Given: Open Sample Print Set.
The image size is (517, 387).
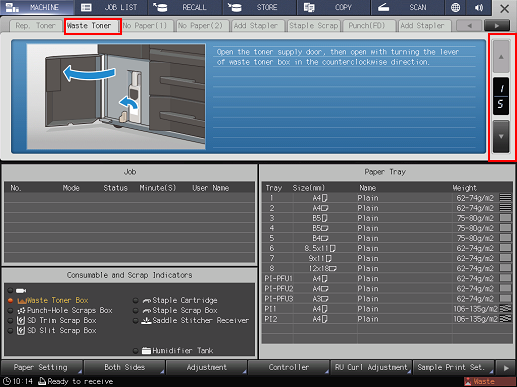Looking at the screenshot, I should pyautogui.click(x=453, y=367).
